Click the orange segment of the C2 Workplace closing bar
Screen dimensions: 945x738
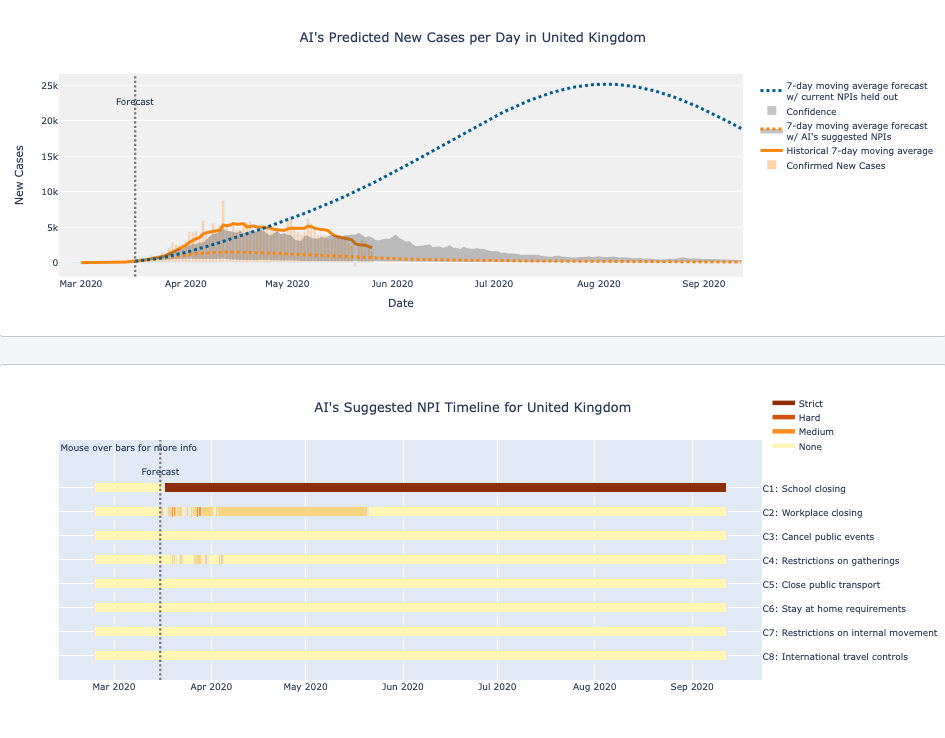click(x=290, y=512)
